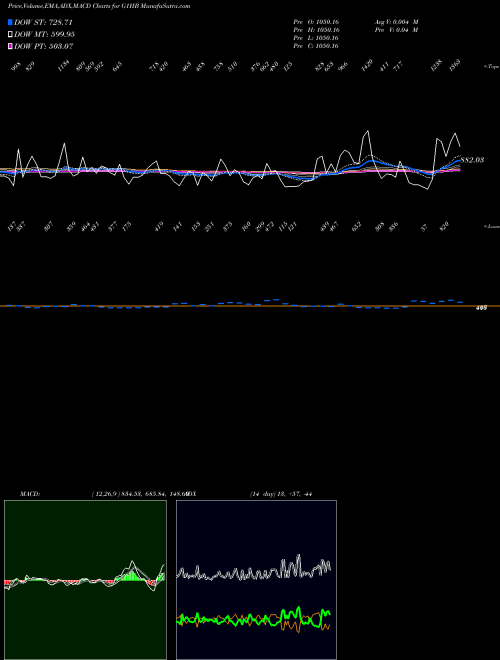Click the last price label beside the blue EMA line
Image resolution: width=500 pixels, height=660 pixels.
(472, 160)
